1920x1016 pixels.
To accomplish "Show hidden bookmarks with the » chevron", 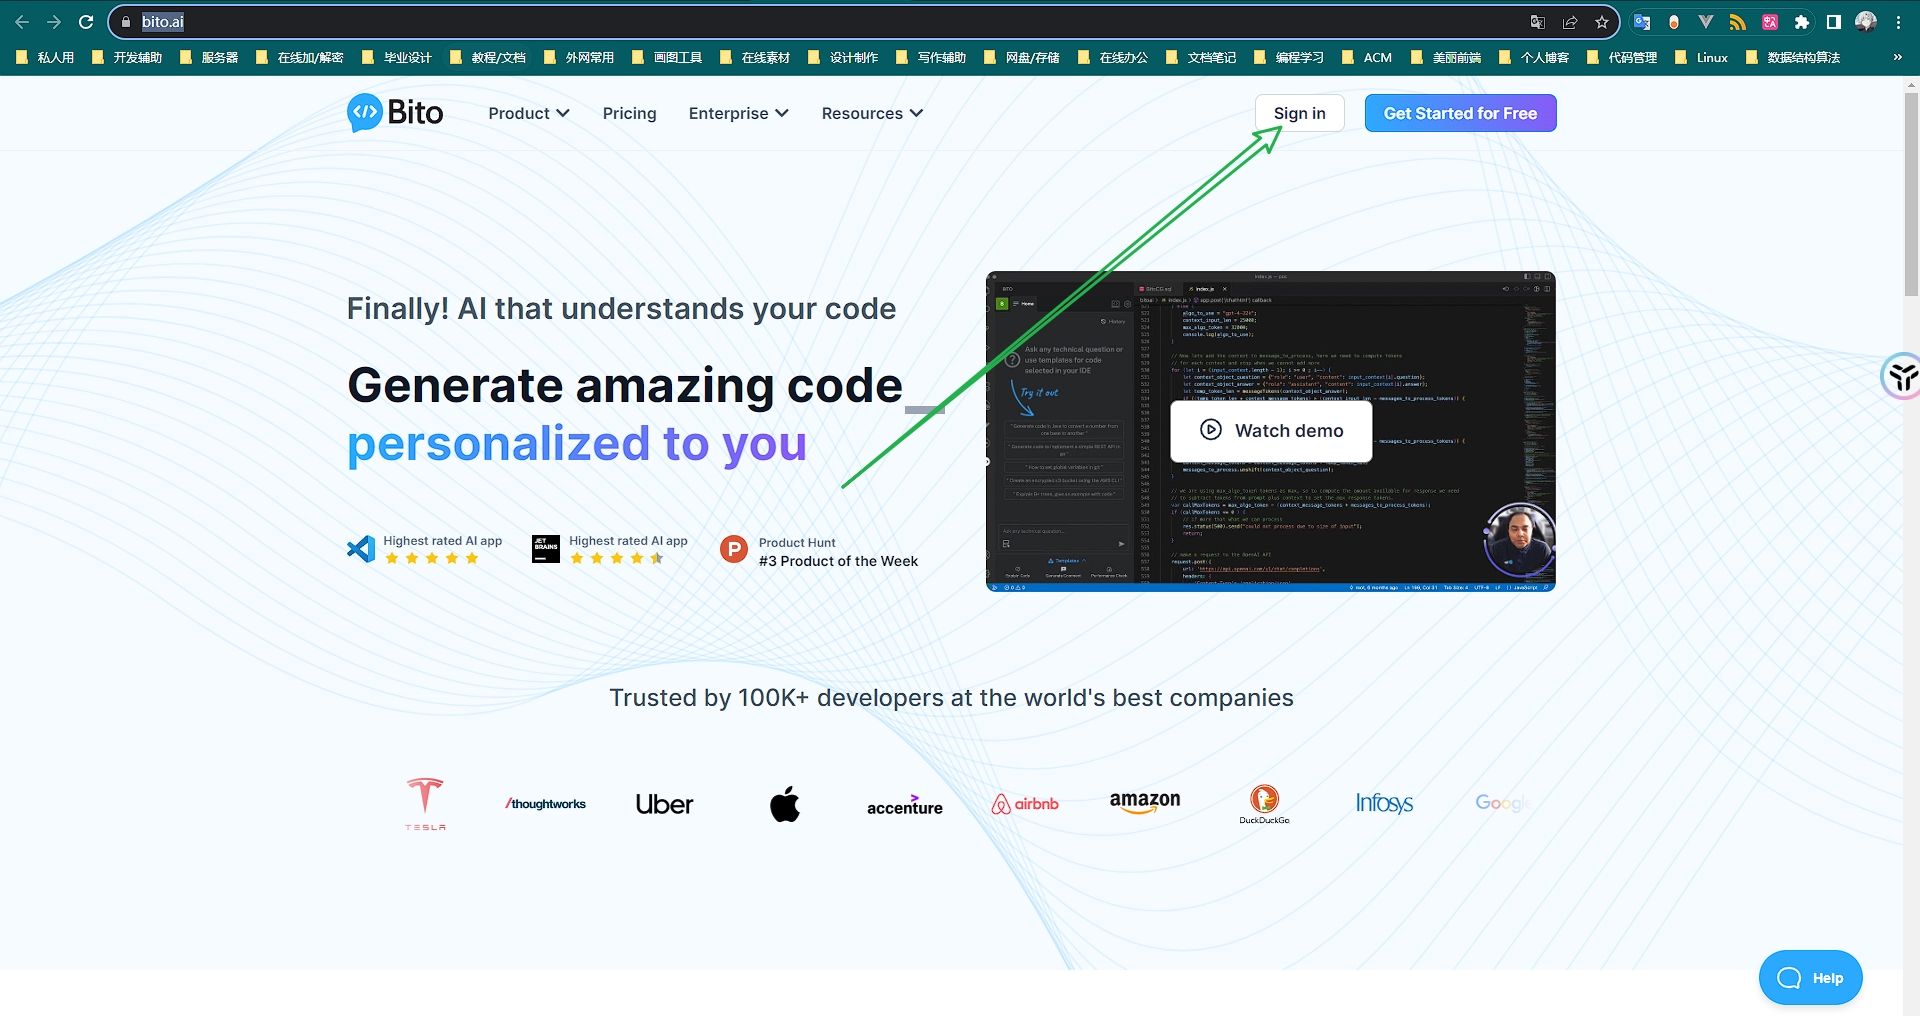I will 1897,58.
